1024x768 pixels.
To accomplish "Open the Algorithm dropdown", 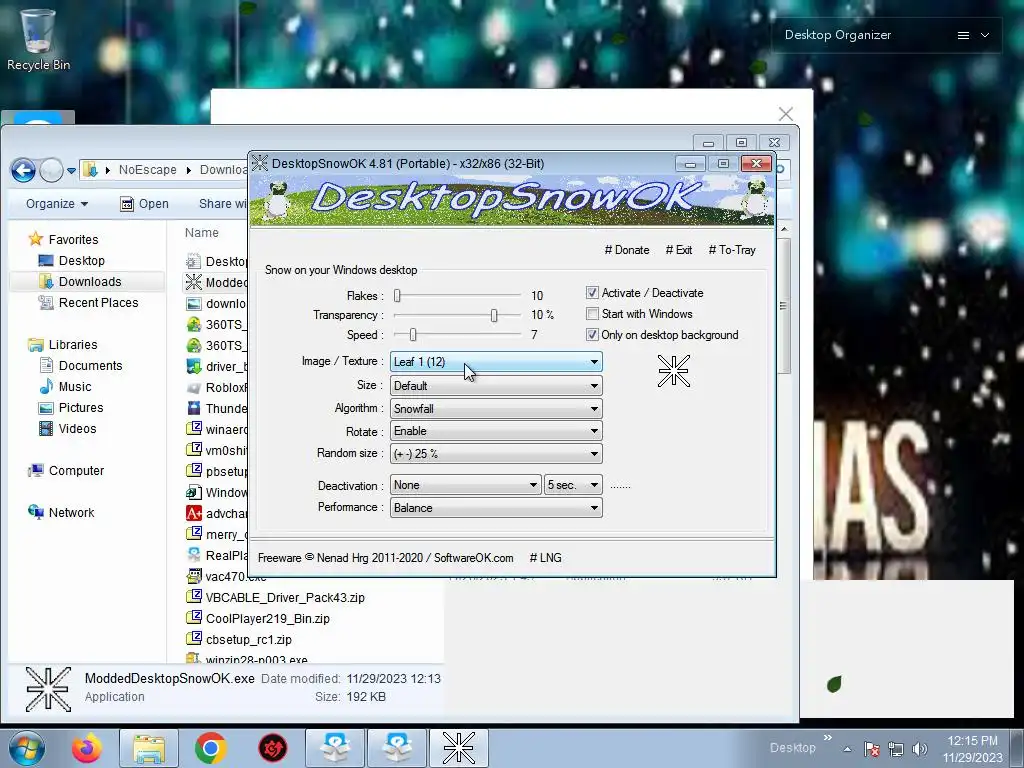I will tap(496, 409).
